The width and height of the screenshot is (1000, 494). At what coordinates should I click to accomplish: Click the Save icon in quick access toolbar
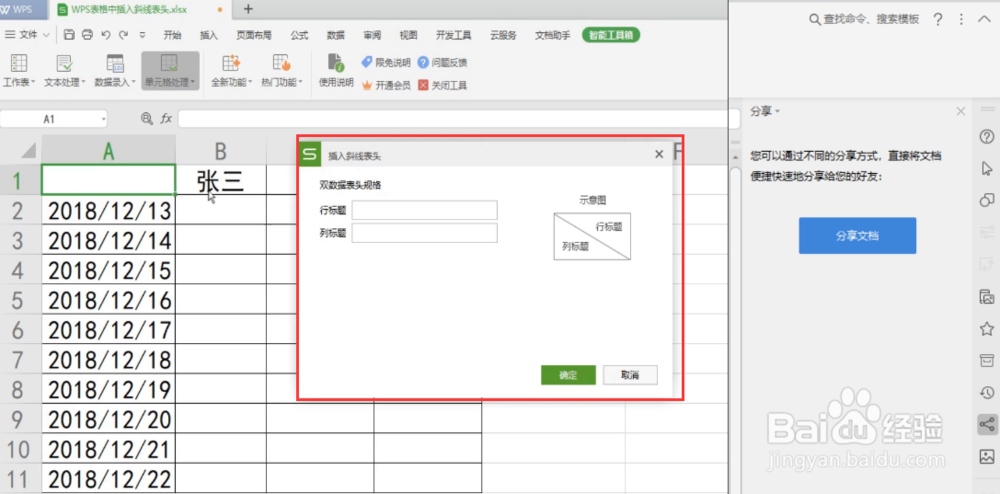[x=70, y=35]
